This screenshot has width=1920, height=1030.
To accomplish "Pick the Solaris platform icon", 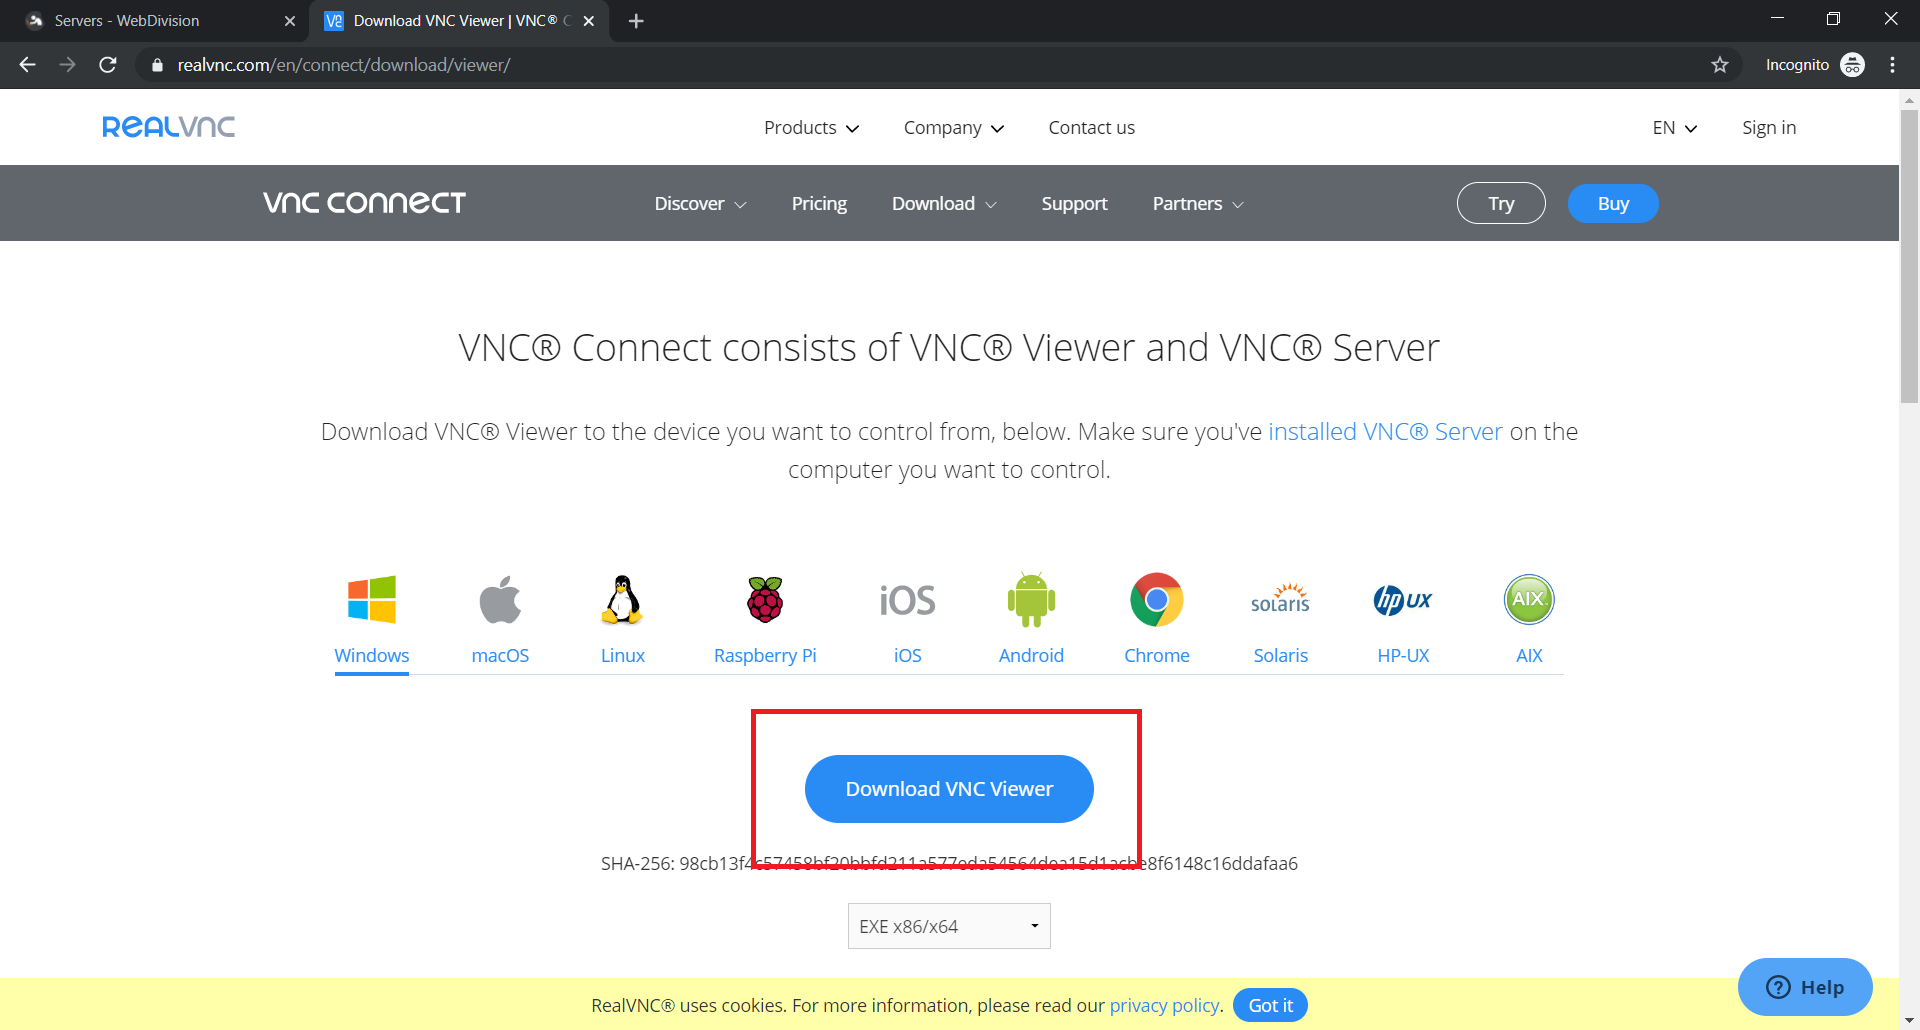I will pos(1280,600).
